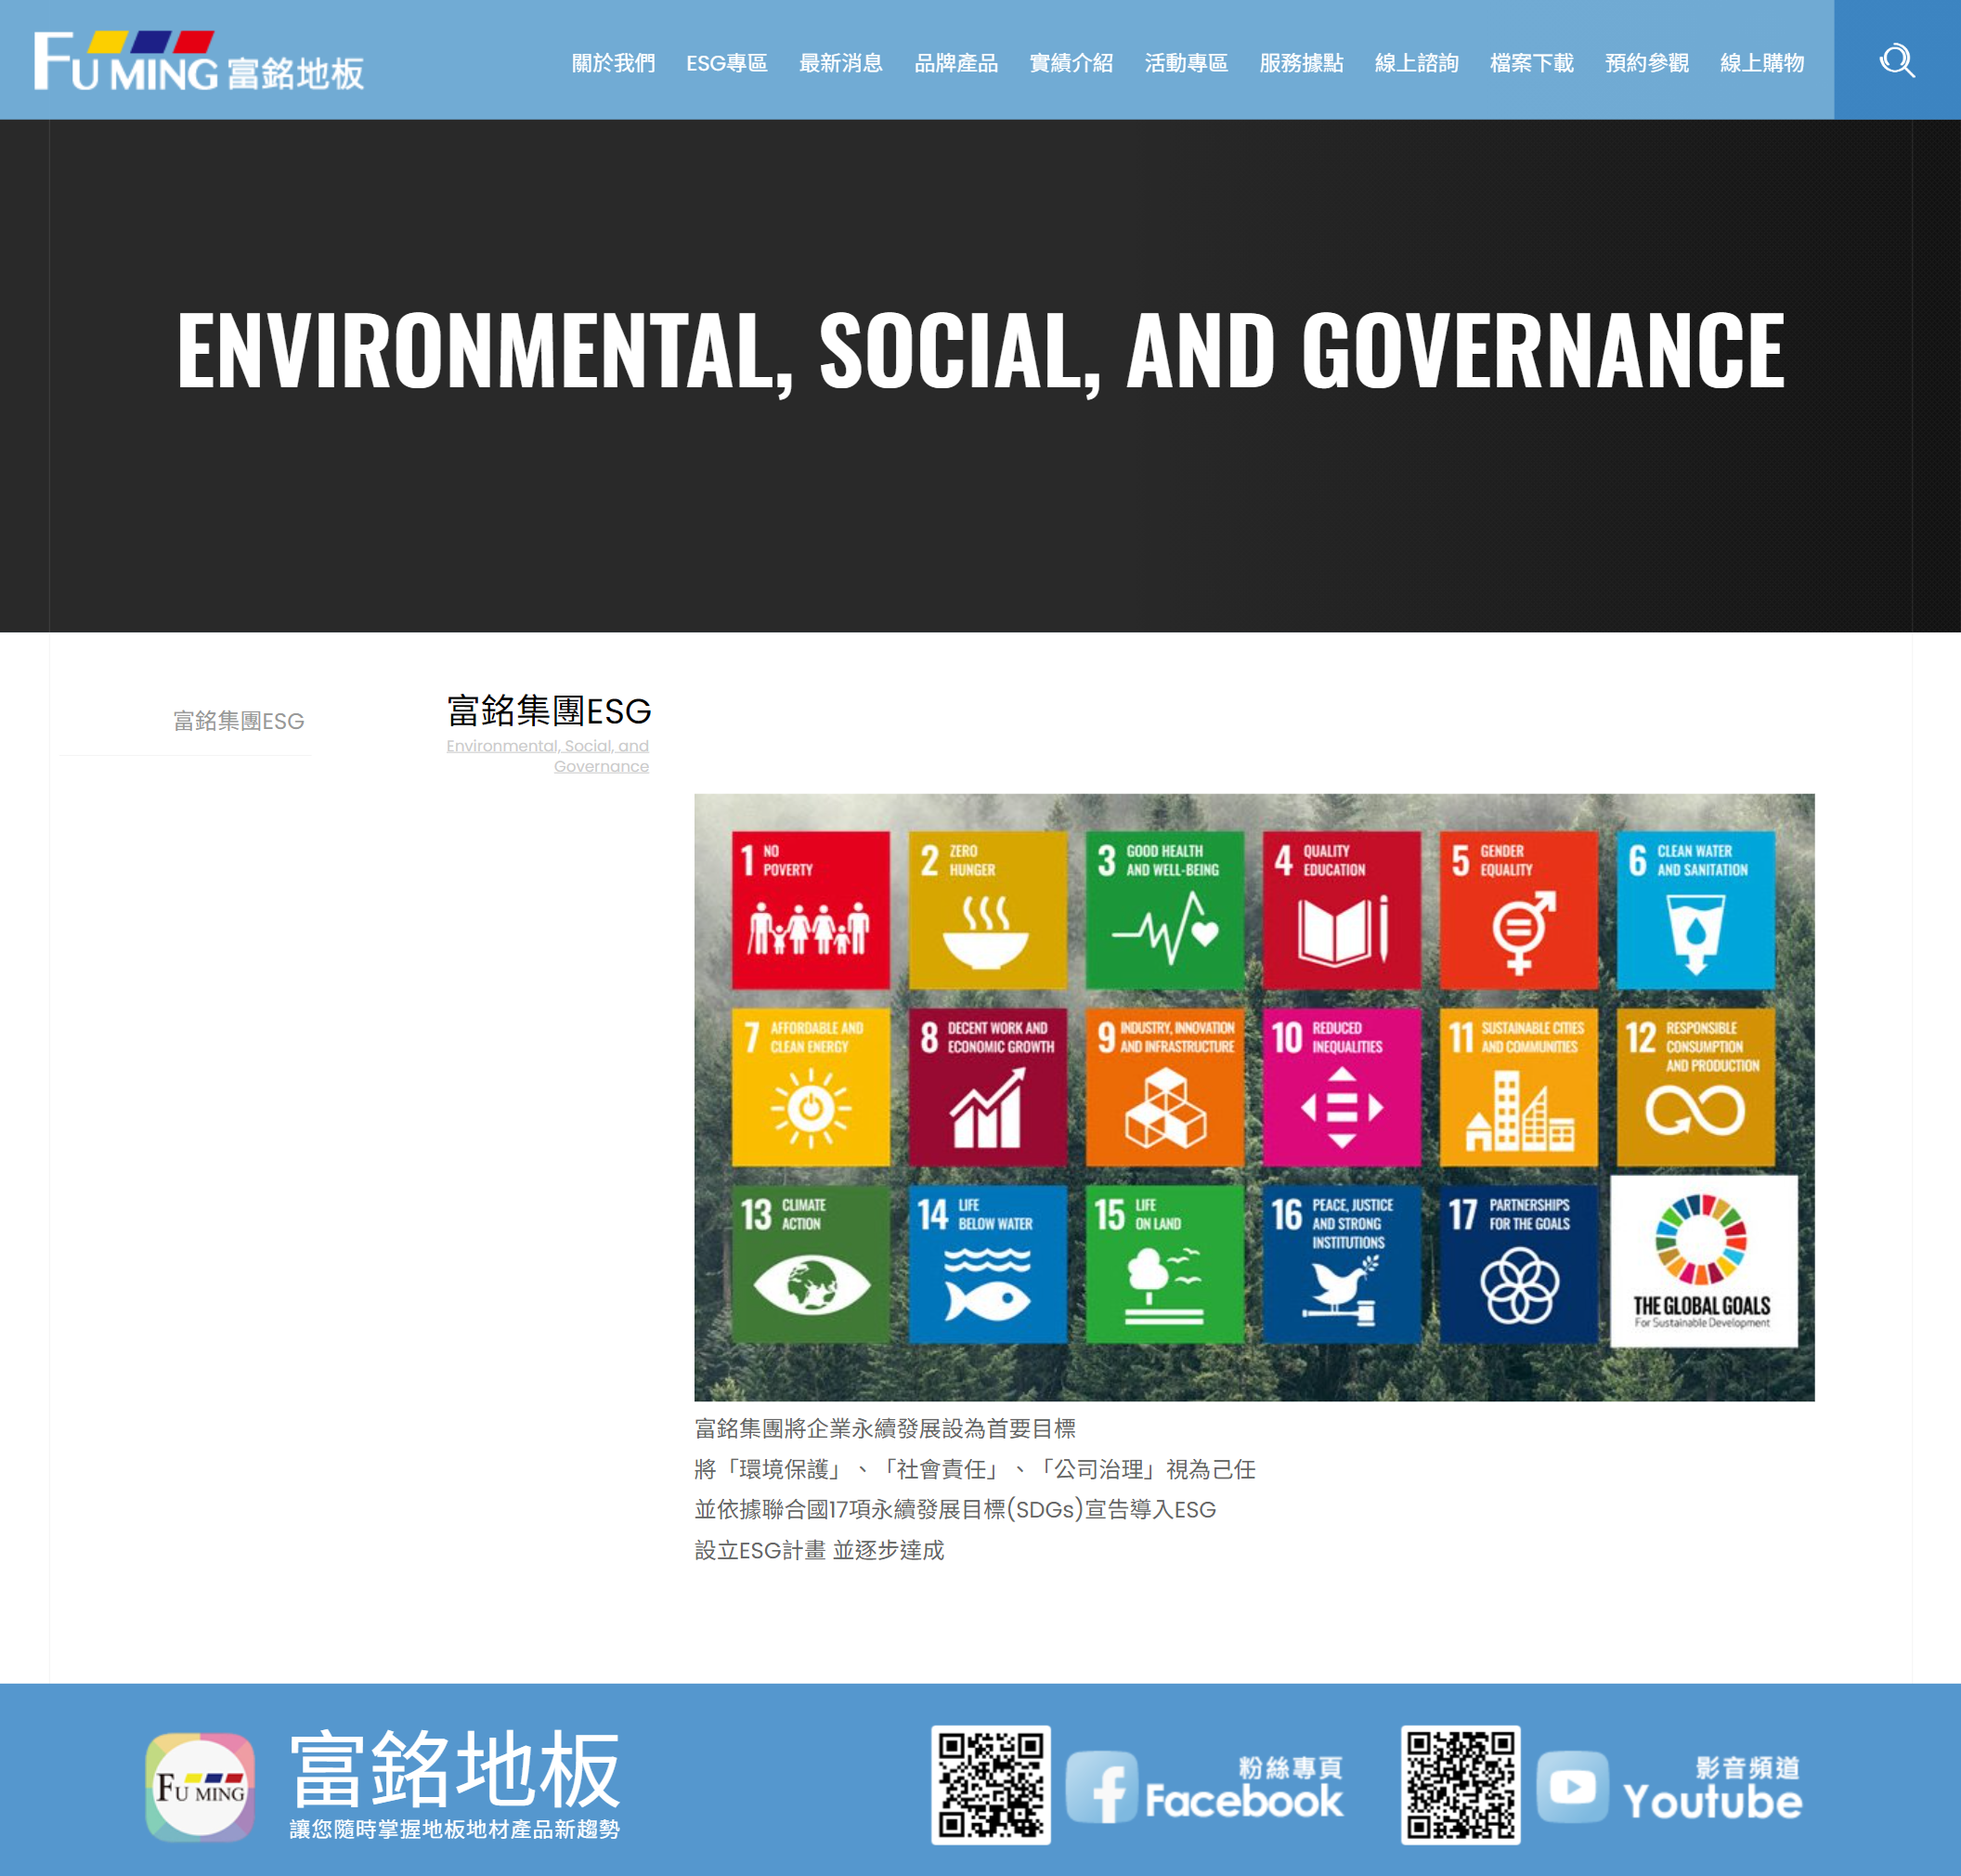
Task: Click the Fu Ming app icon in the footer
Action: [x=200, y=1787]
